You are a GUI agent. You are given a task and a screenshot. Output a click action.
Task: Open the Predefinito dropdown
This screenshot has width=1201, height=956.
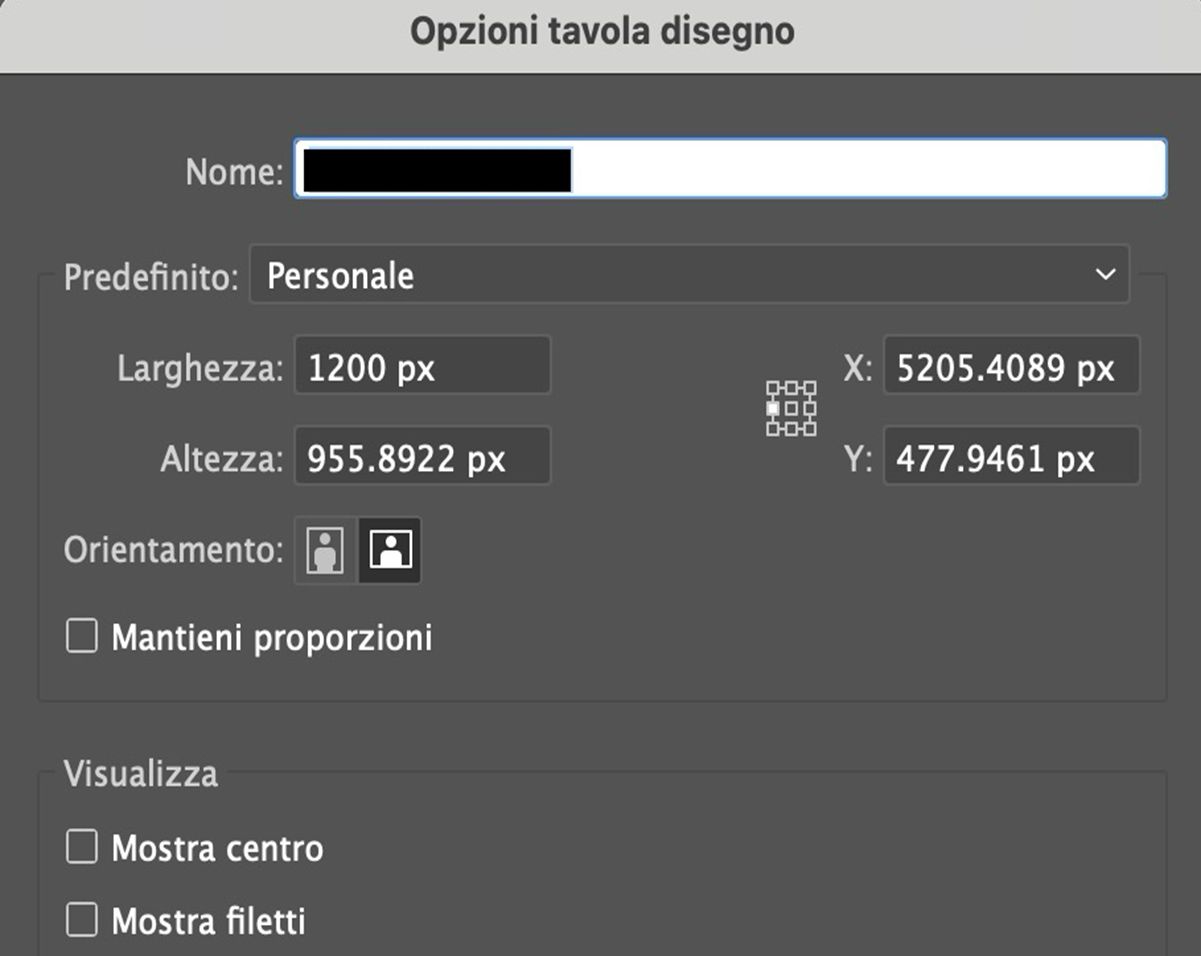tap(690, 275)
